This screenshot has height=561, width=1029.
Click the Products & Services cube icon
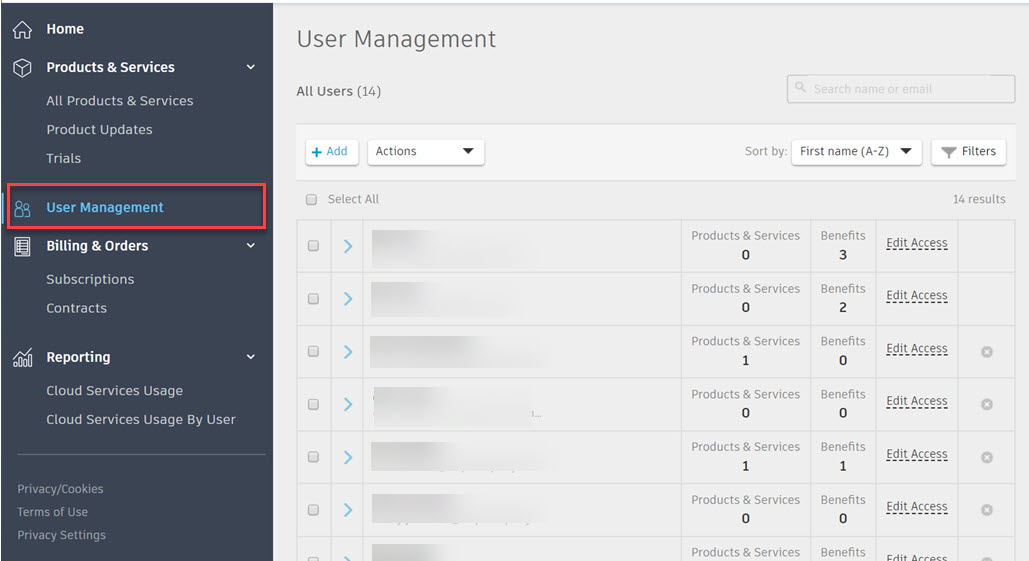pyautogui.click(x=22, y=68)
